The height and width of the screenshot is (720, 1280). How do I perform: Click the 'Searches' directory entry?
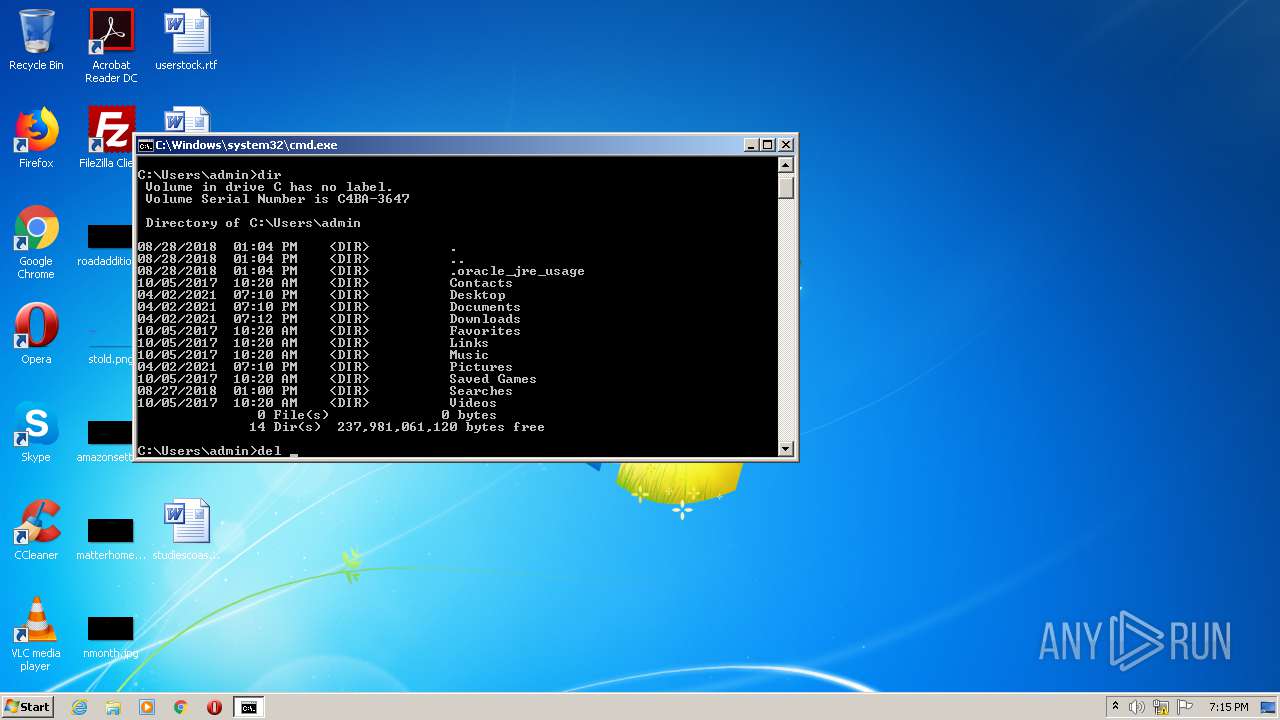point(481,391)
